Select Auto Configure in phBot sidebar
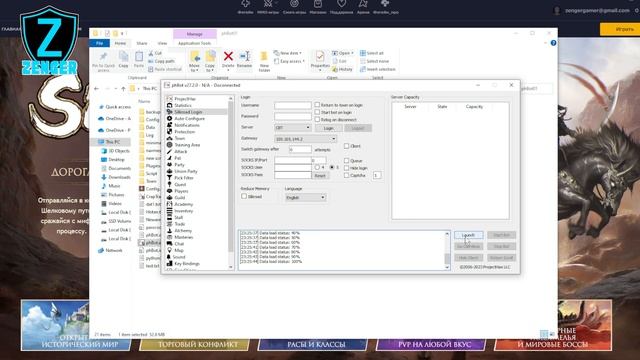The width and height of the screenshot is (640, 360). (x=189, y=118)
